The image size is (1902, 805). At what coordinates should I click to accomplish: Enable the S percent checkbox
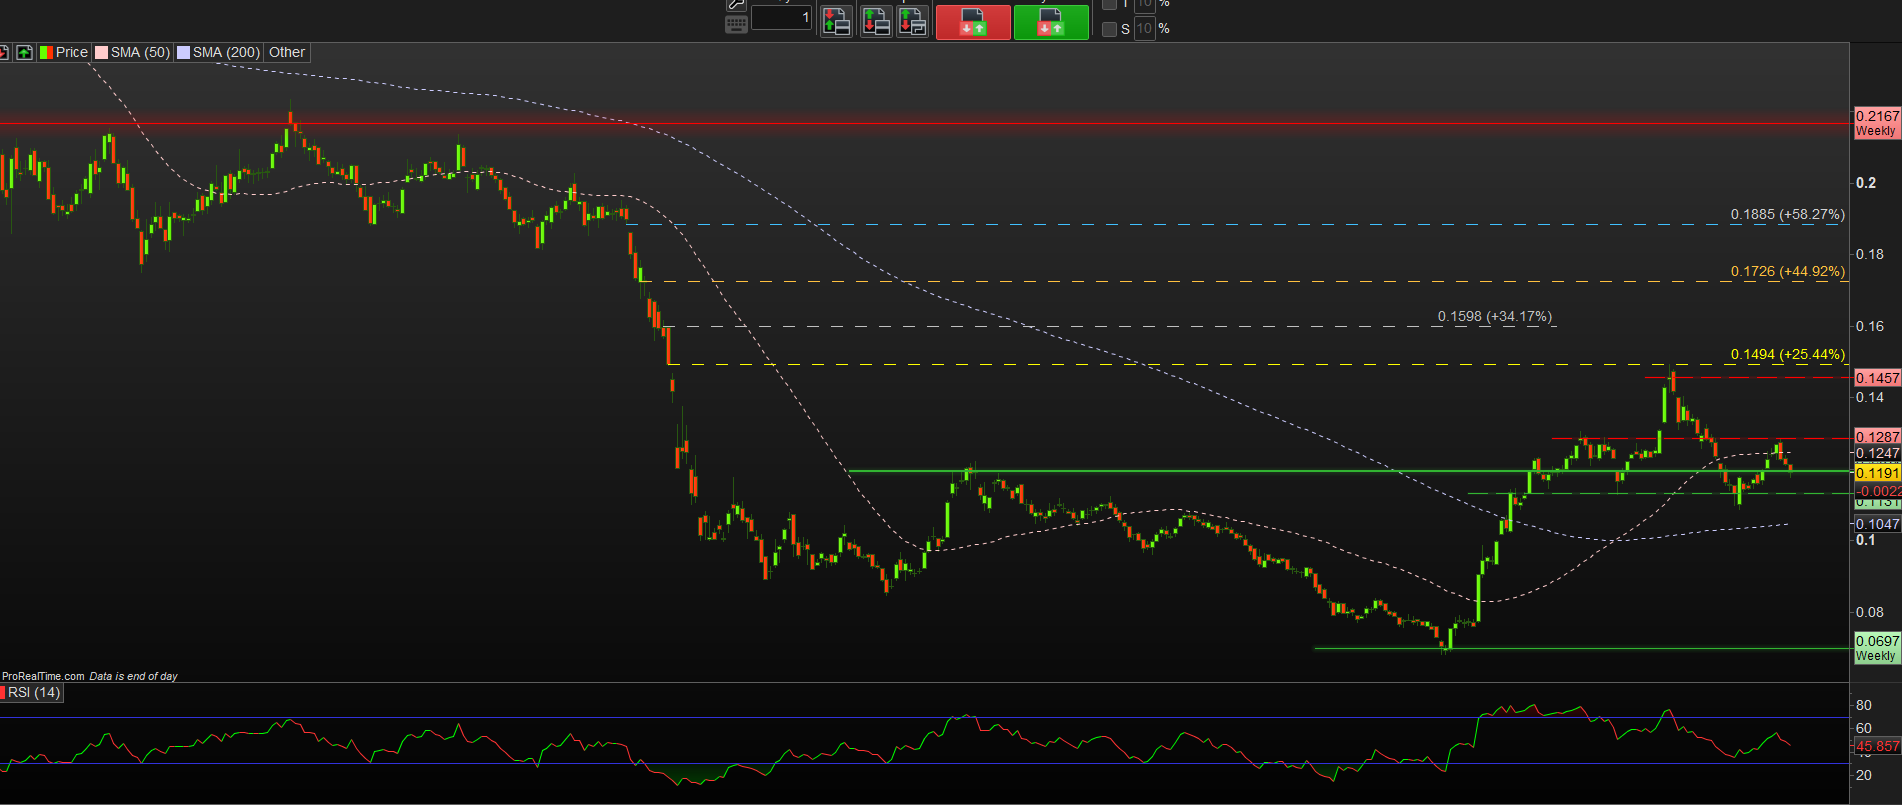(x=1109, y=29)
